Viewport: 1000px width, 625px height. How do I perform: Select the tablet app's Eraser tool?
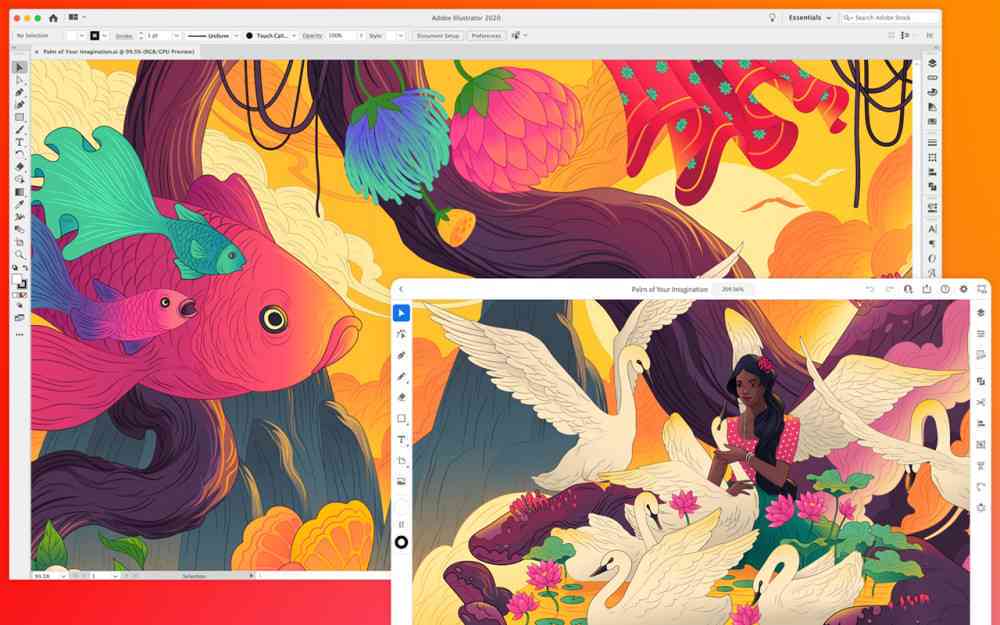(401, 397)
